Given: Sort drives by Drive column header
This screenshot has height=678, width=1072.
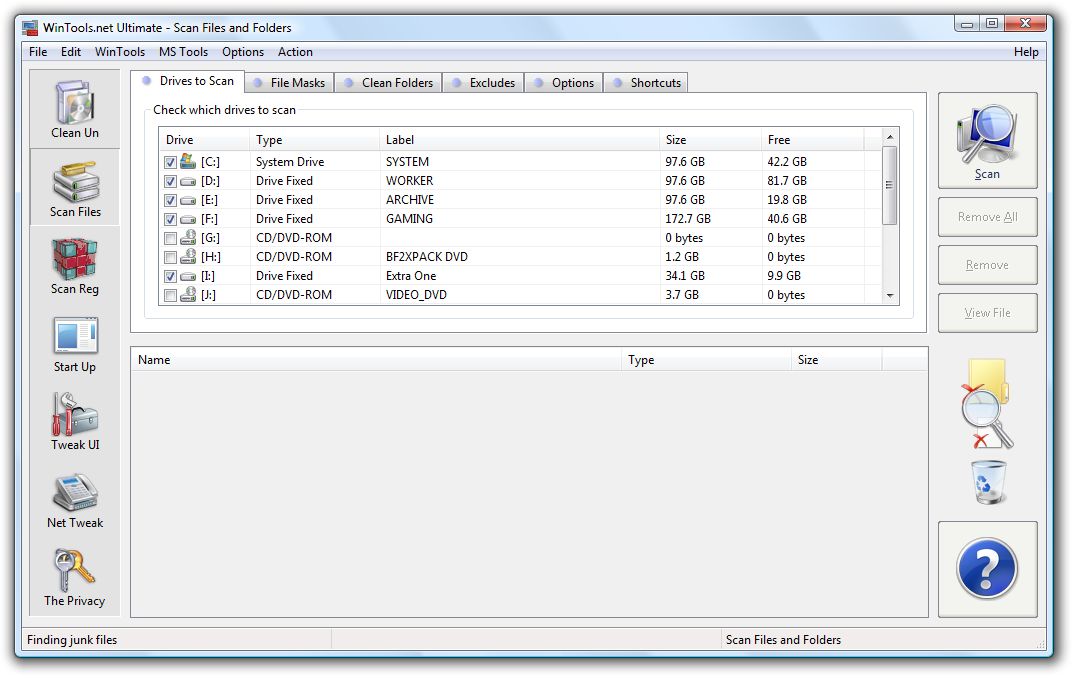Looking at the screenshot, I should pos(204,140).
